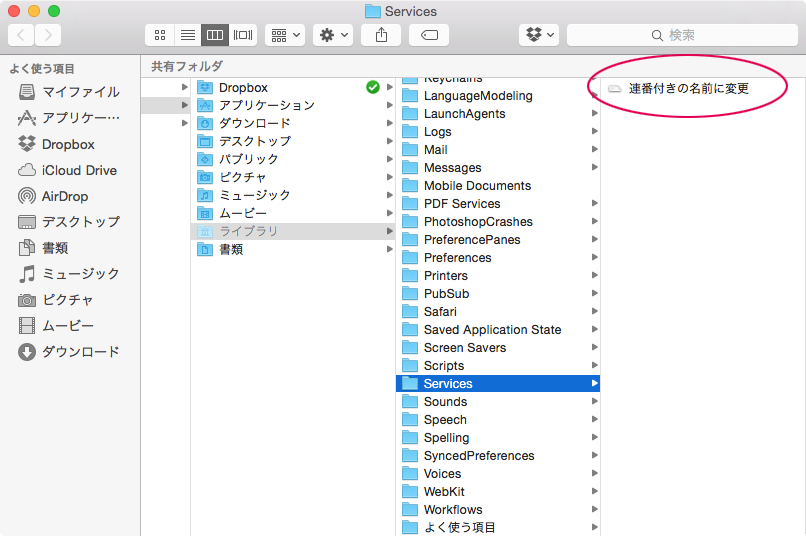Open Dropbox in the sidebar

click(57, 144)
